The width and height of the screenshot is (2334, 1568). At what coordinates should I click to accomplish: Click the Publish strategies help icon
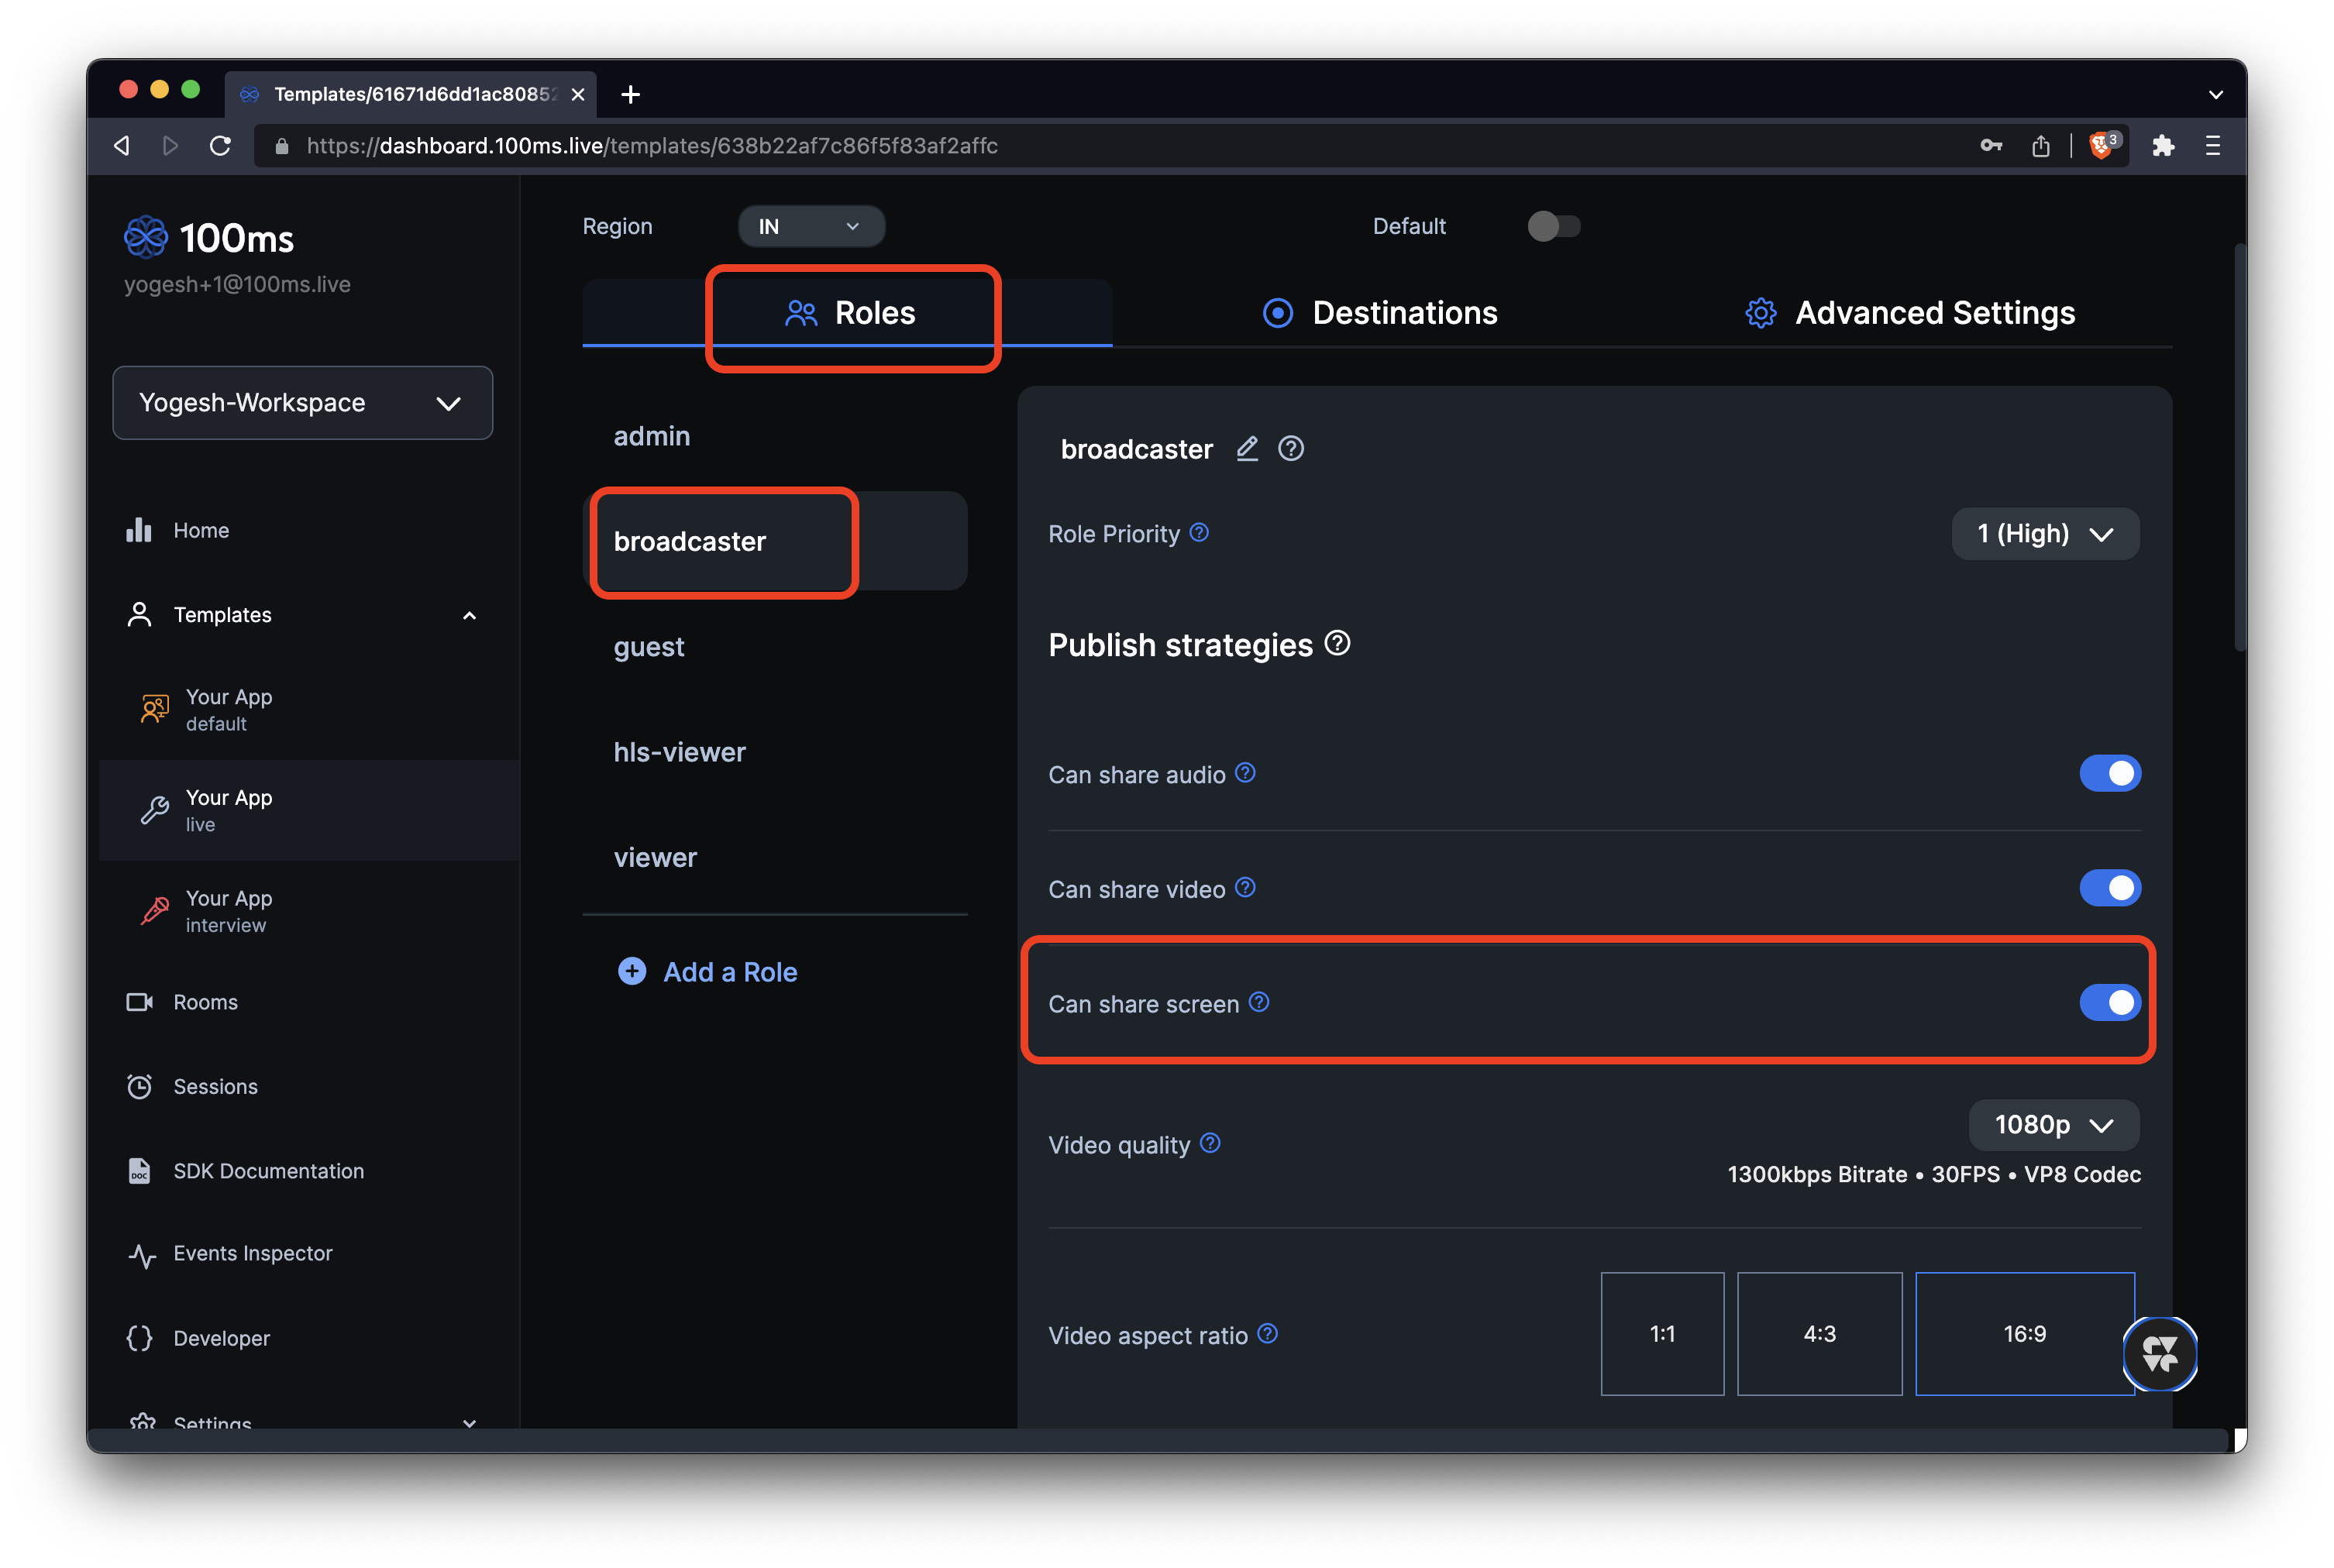(1338, 643)
